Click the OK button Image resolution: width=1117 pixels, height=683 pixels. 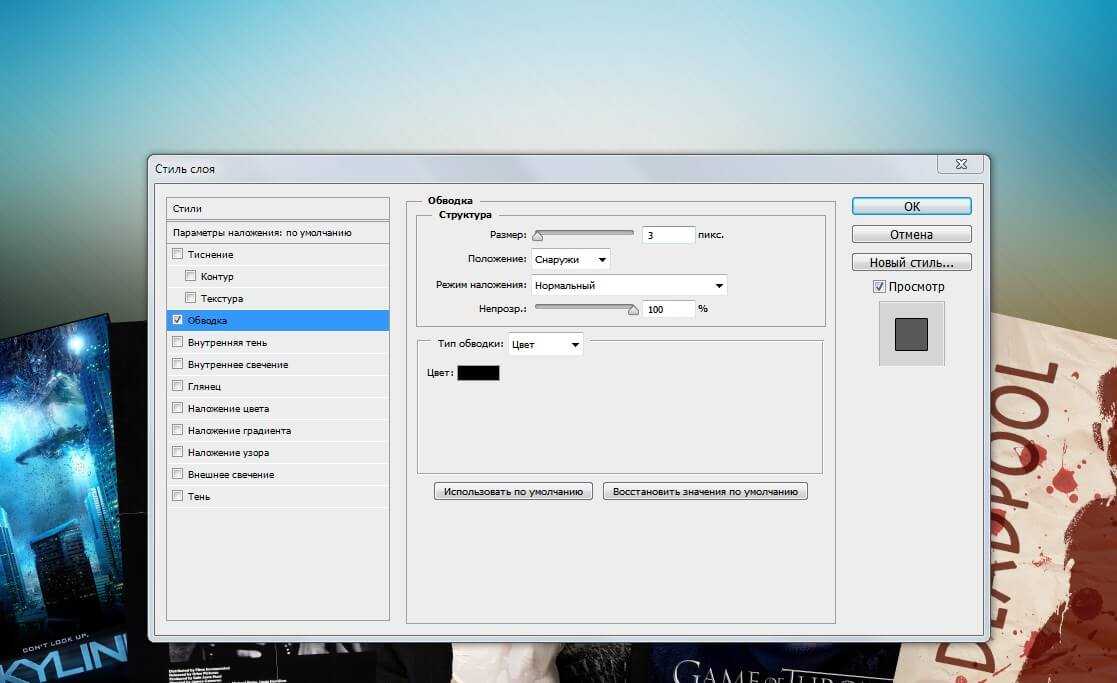pos(911,206)
